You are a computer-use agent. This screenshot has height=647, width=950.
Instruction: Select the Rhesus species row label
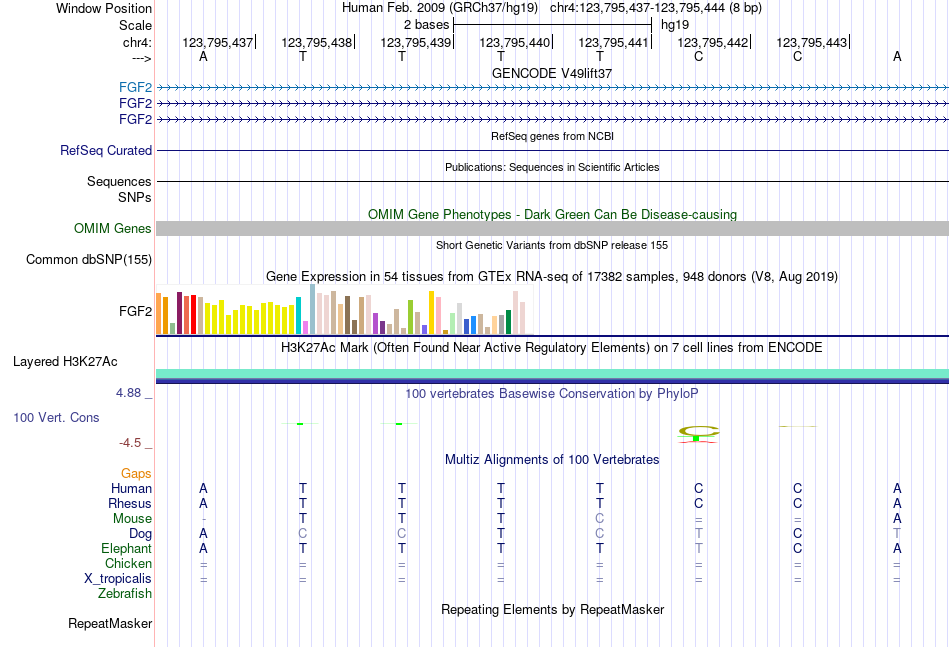(x=130, y=503)
